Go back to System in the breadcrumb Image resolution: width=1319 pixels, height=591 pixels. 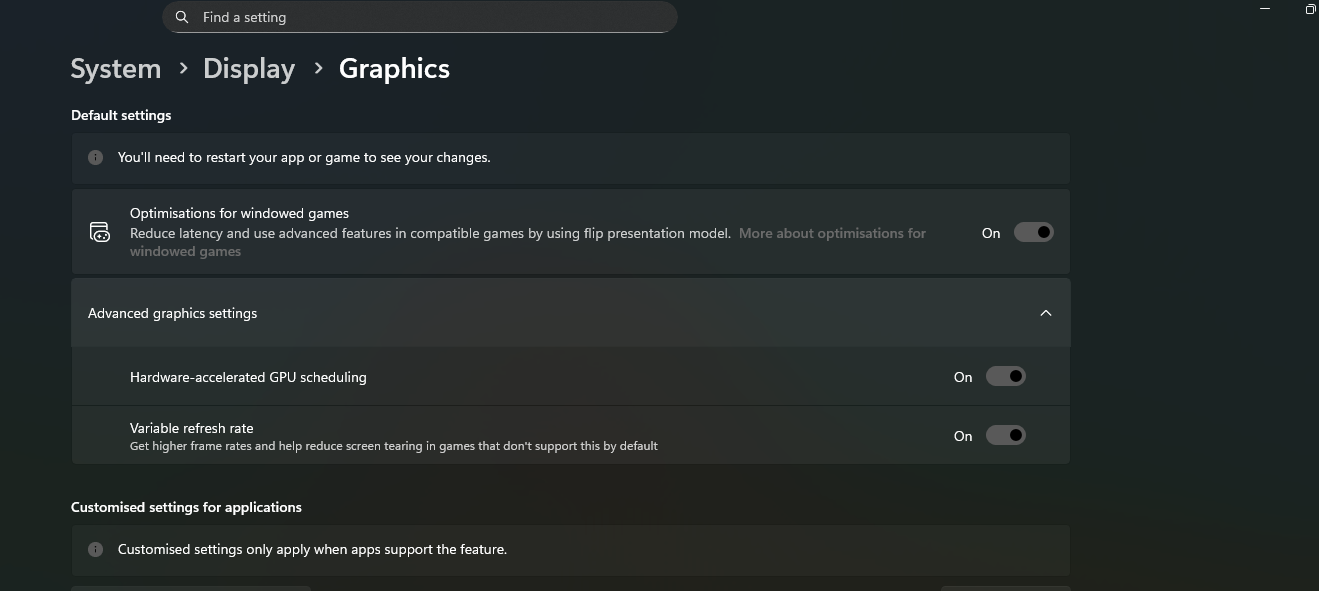click(x=116, y=69)
